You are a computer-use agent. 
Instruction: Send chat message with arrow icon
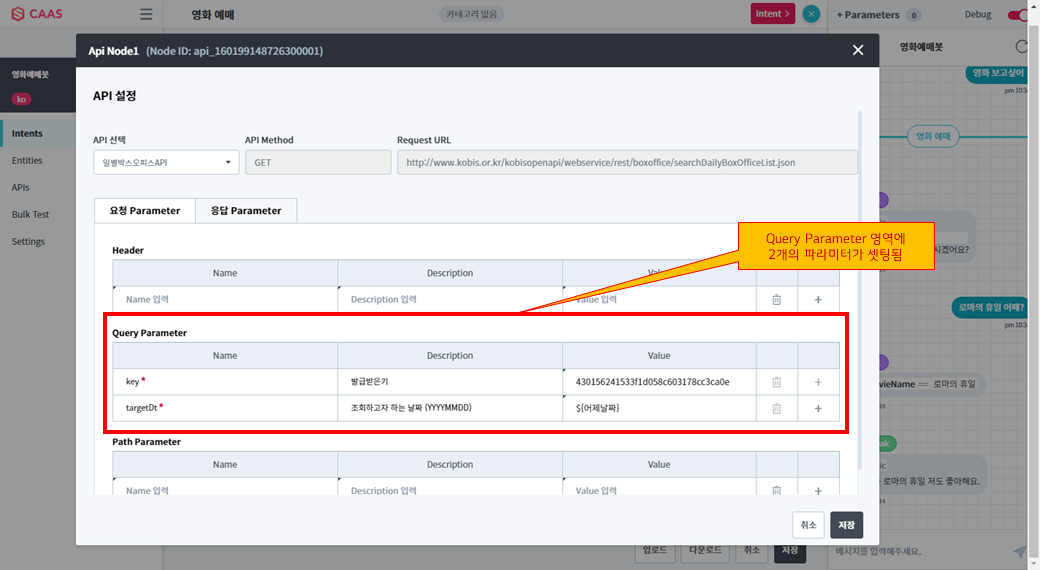coord(1019,551)
